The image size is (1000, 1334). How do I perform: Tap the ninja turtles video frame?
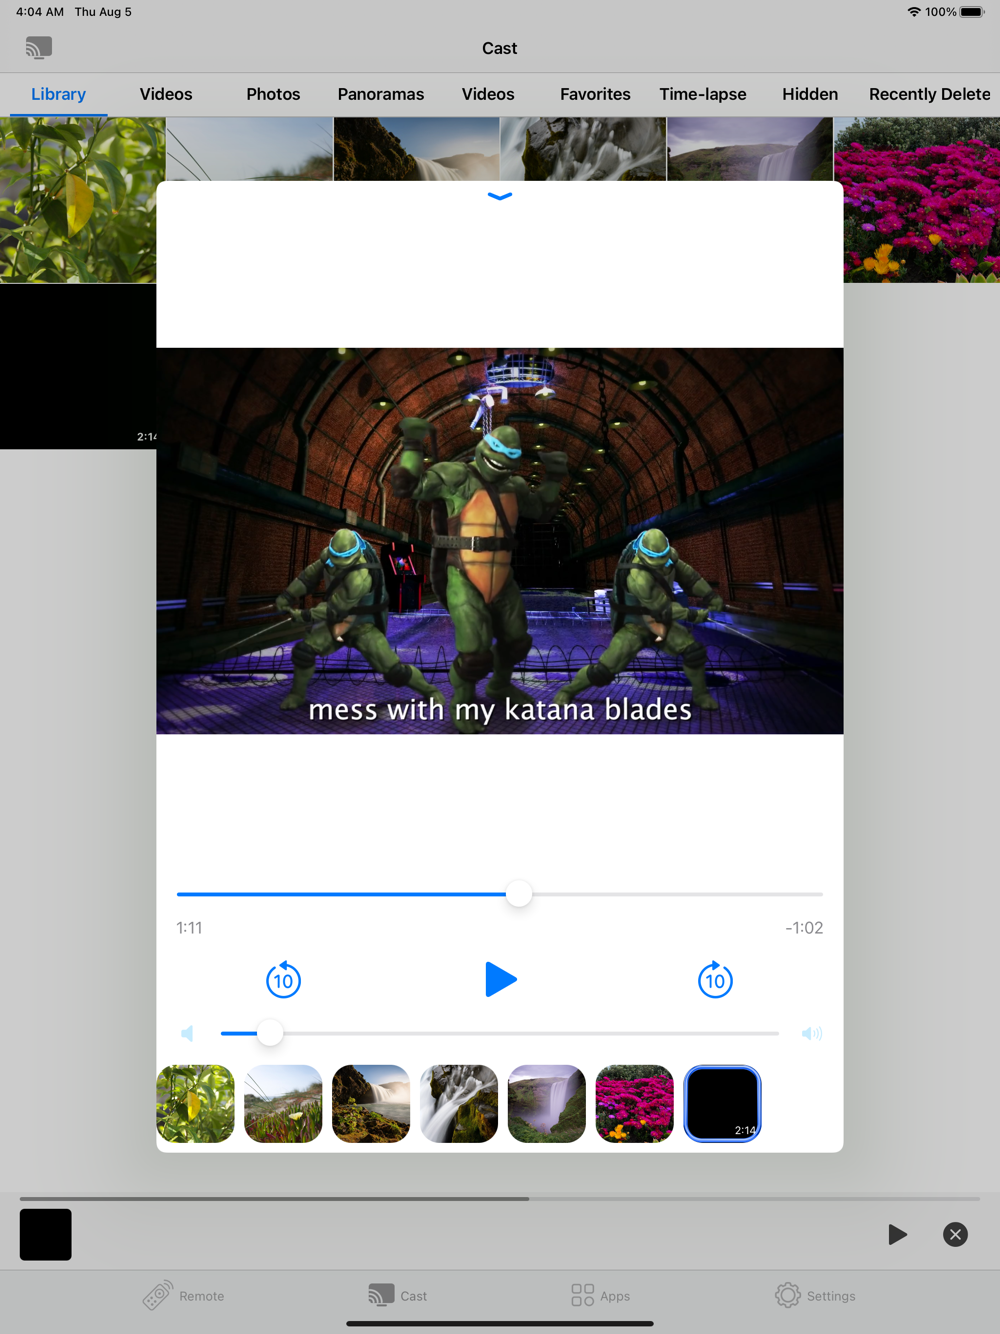click(500, 541)
